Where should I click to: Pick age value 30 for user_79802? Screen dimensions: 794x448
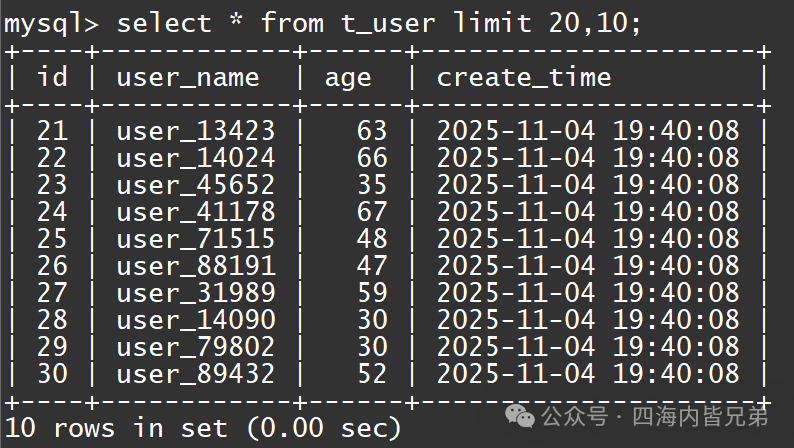[372, 347]
